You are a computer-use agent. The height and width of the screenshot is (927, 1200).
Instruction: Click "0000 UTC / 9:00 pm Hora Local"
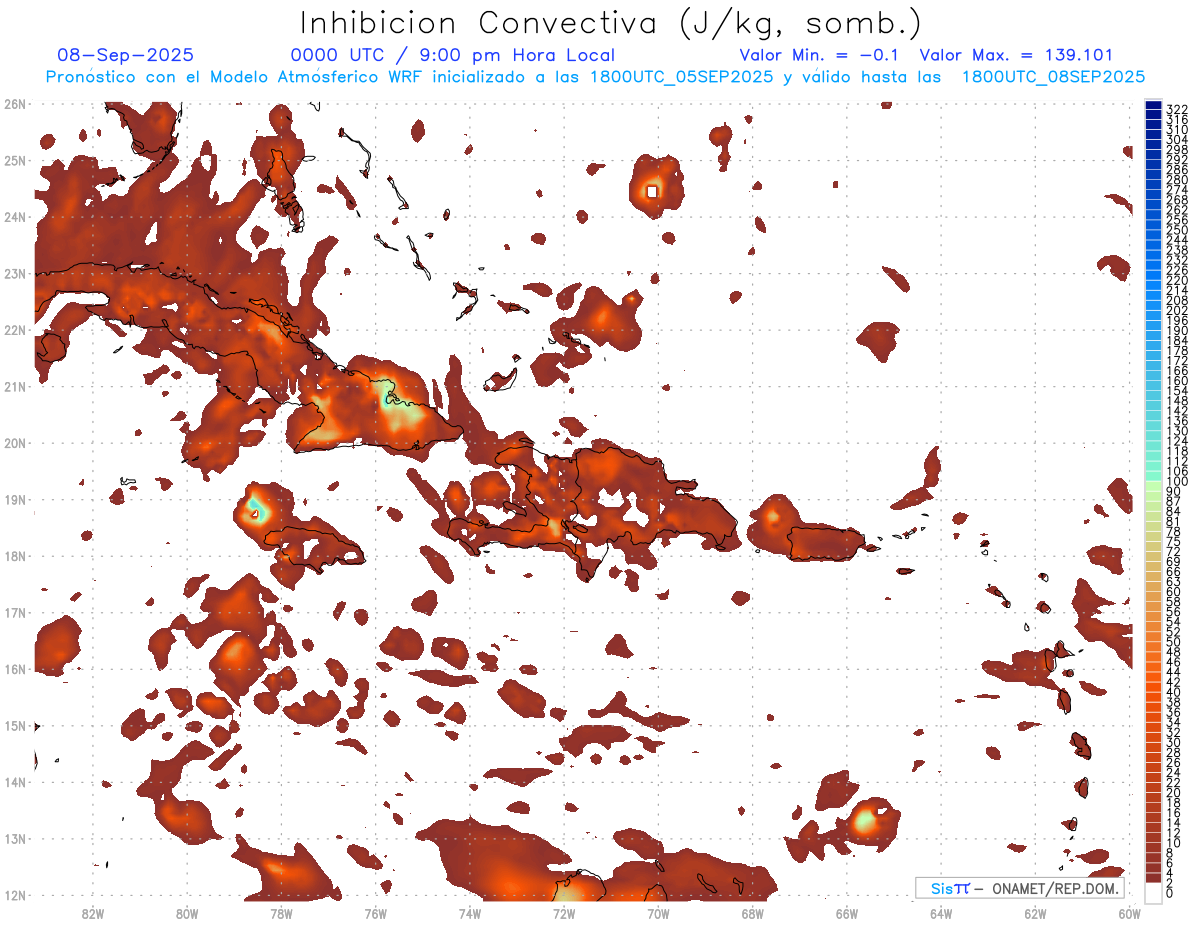pos(453,55)
